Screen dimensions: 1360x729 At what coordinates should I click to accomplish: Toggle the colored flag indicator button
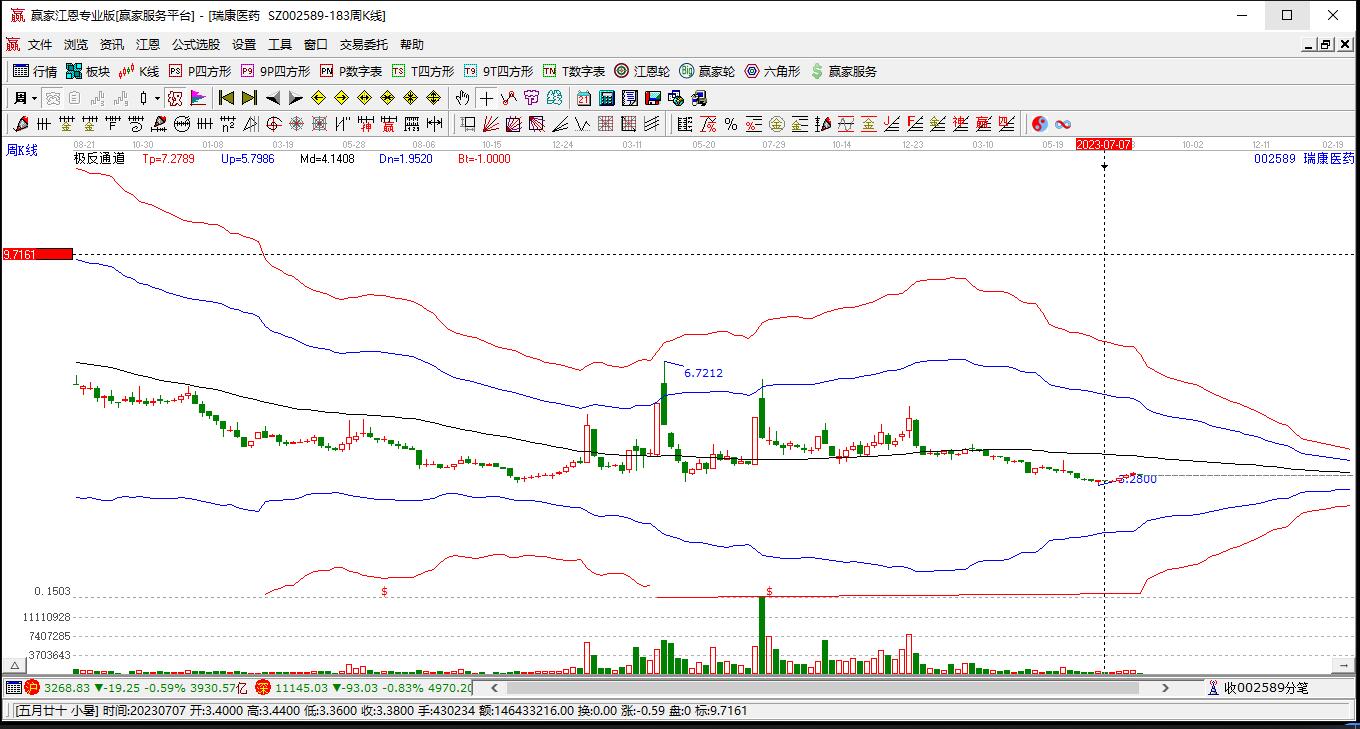click(198, 98)
